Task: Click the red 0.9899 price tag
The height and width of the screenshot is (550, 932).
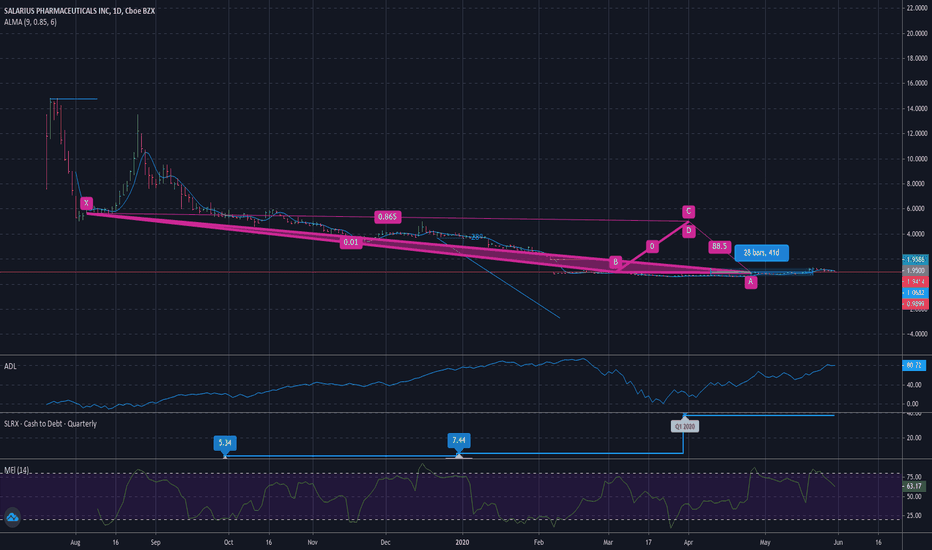Action: [915, 304]
